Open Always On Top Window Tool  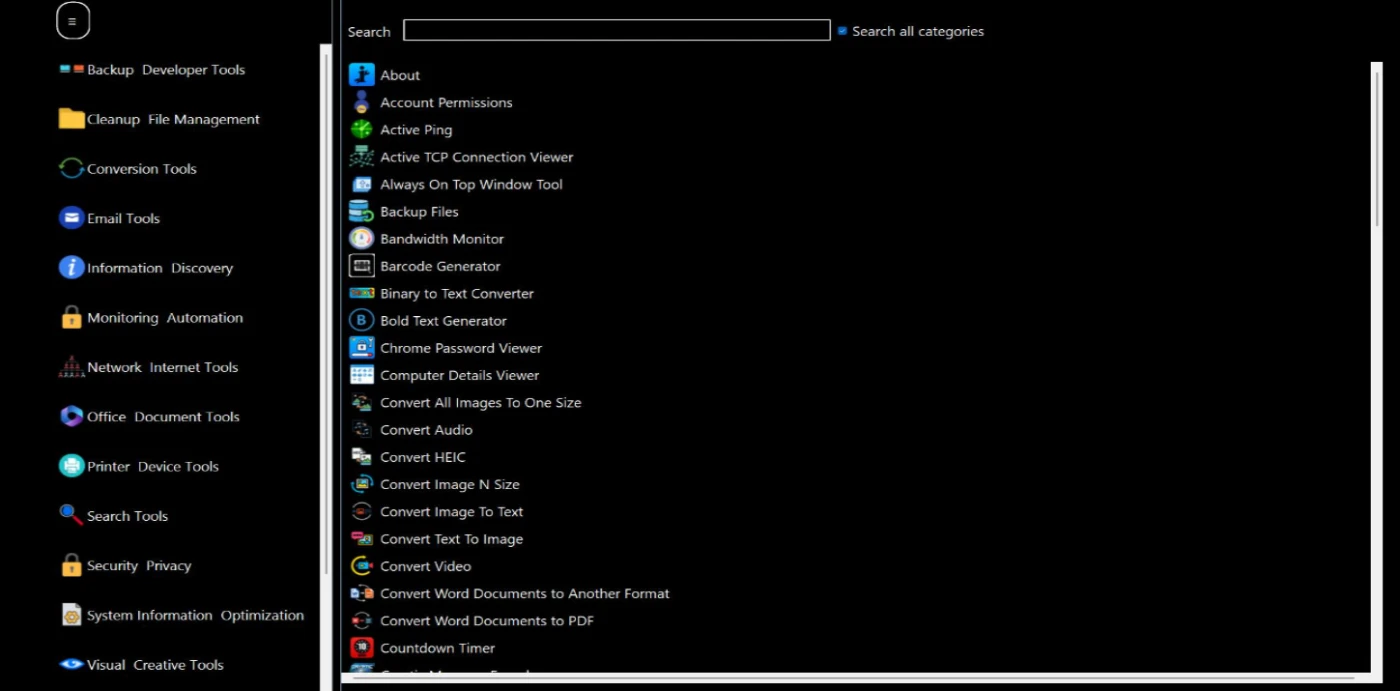tap(471, 184)
